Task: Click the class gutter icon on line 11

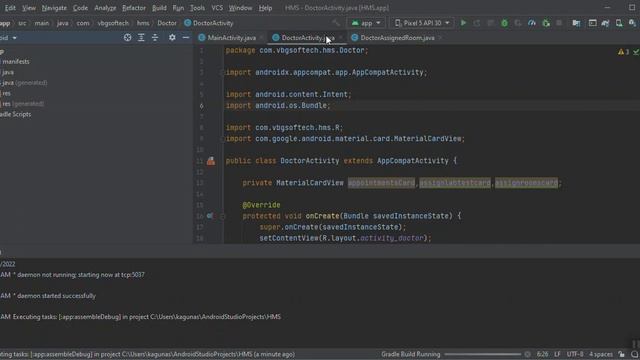Action: [211, 161]
